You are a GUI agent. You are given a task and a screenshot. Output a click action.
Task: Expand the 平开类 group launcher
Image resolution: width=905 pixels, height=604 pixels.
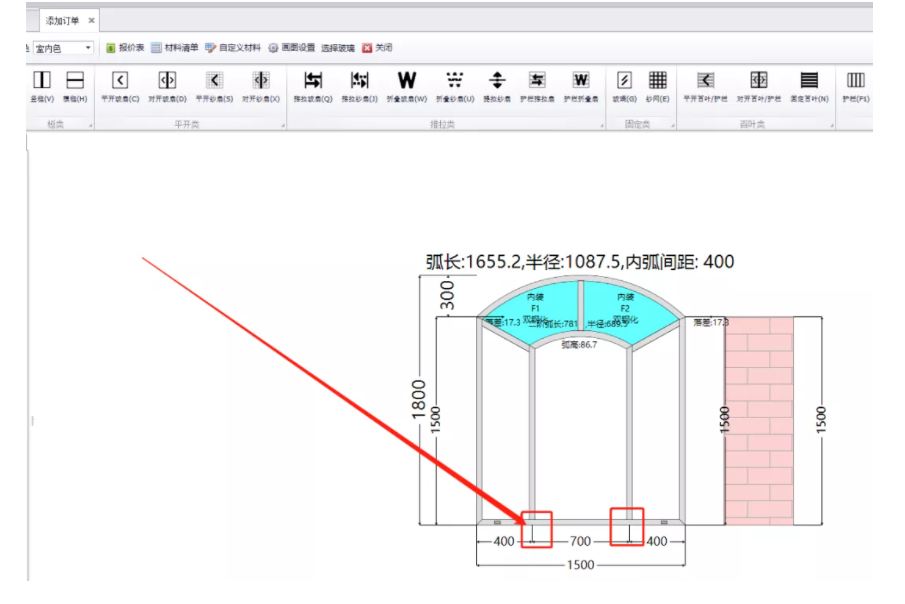(x=283, y=126)
